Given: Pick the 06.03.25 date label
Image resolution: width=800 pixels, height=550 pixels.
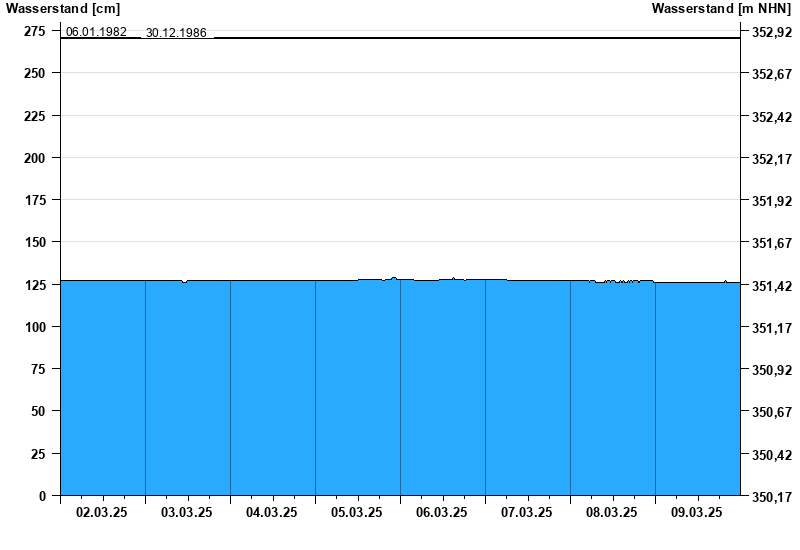Looking at the screenshot, I should coord(442,512).
